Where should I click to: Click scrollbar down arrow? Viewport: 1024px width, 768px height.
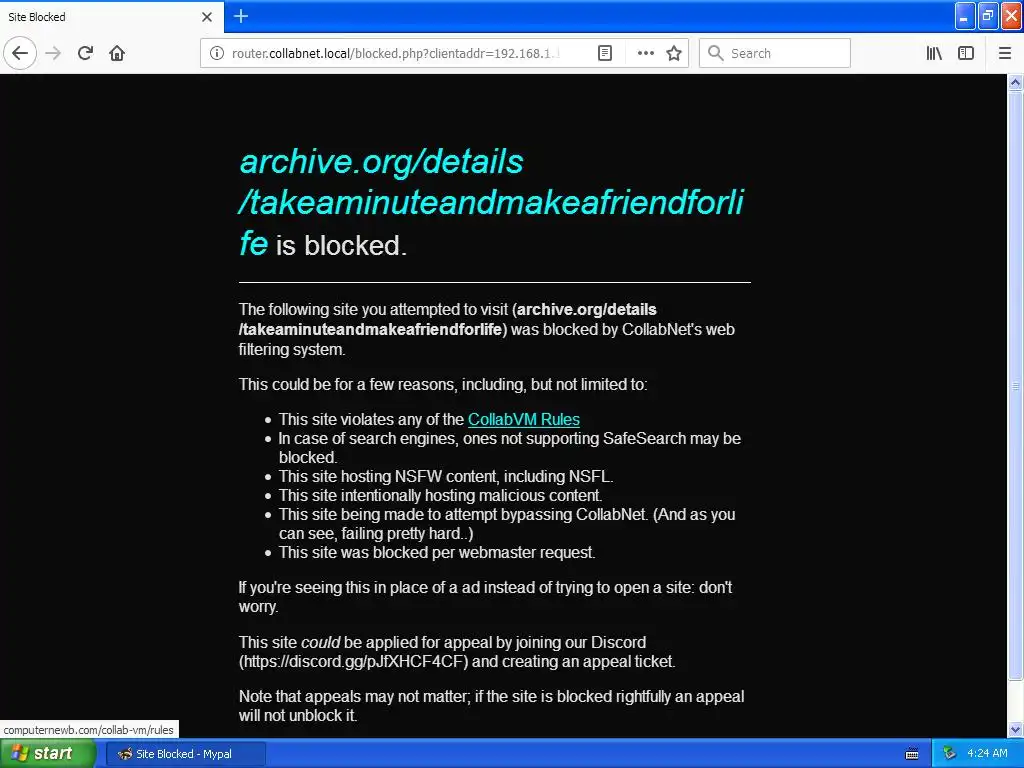coord(1016,729)
